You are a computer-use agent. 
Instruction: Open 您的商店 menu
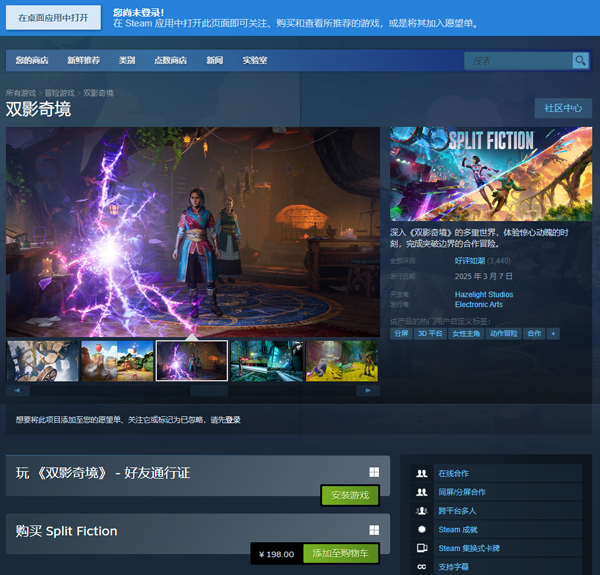32,60
